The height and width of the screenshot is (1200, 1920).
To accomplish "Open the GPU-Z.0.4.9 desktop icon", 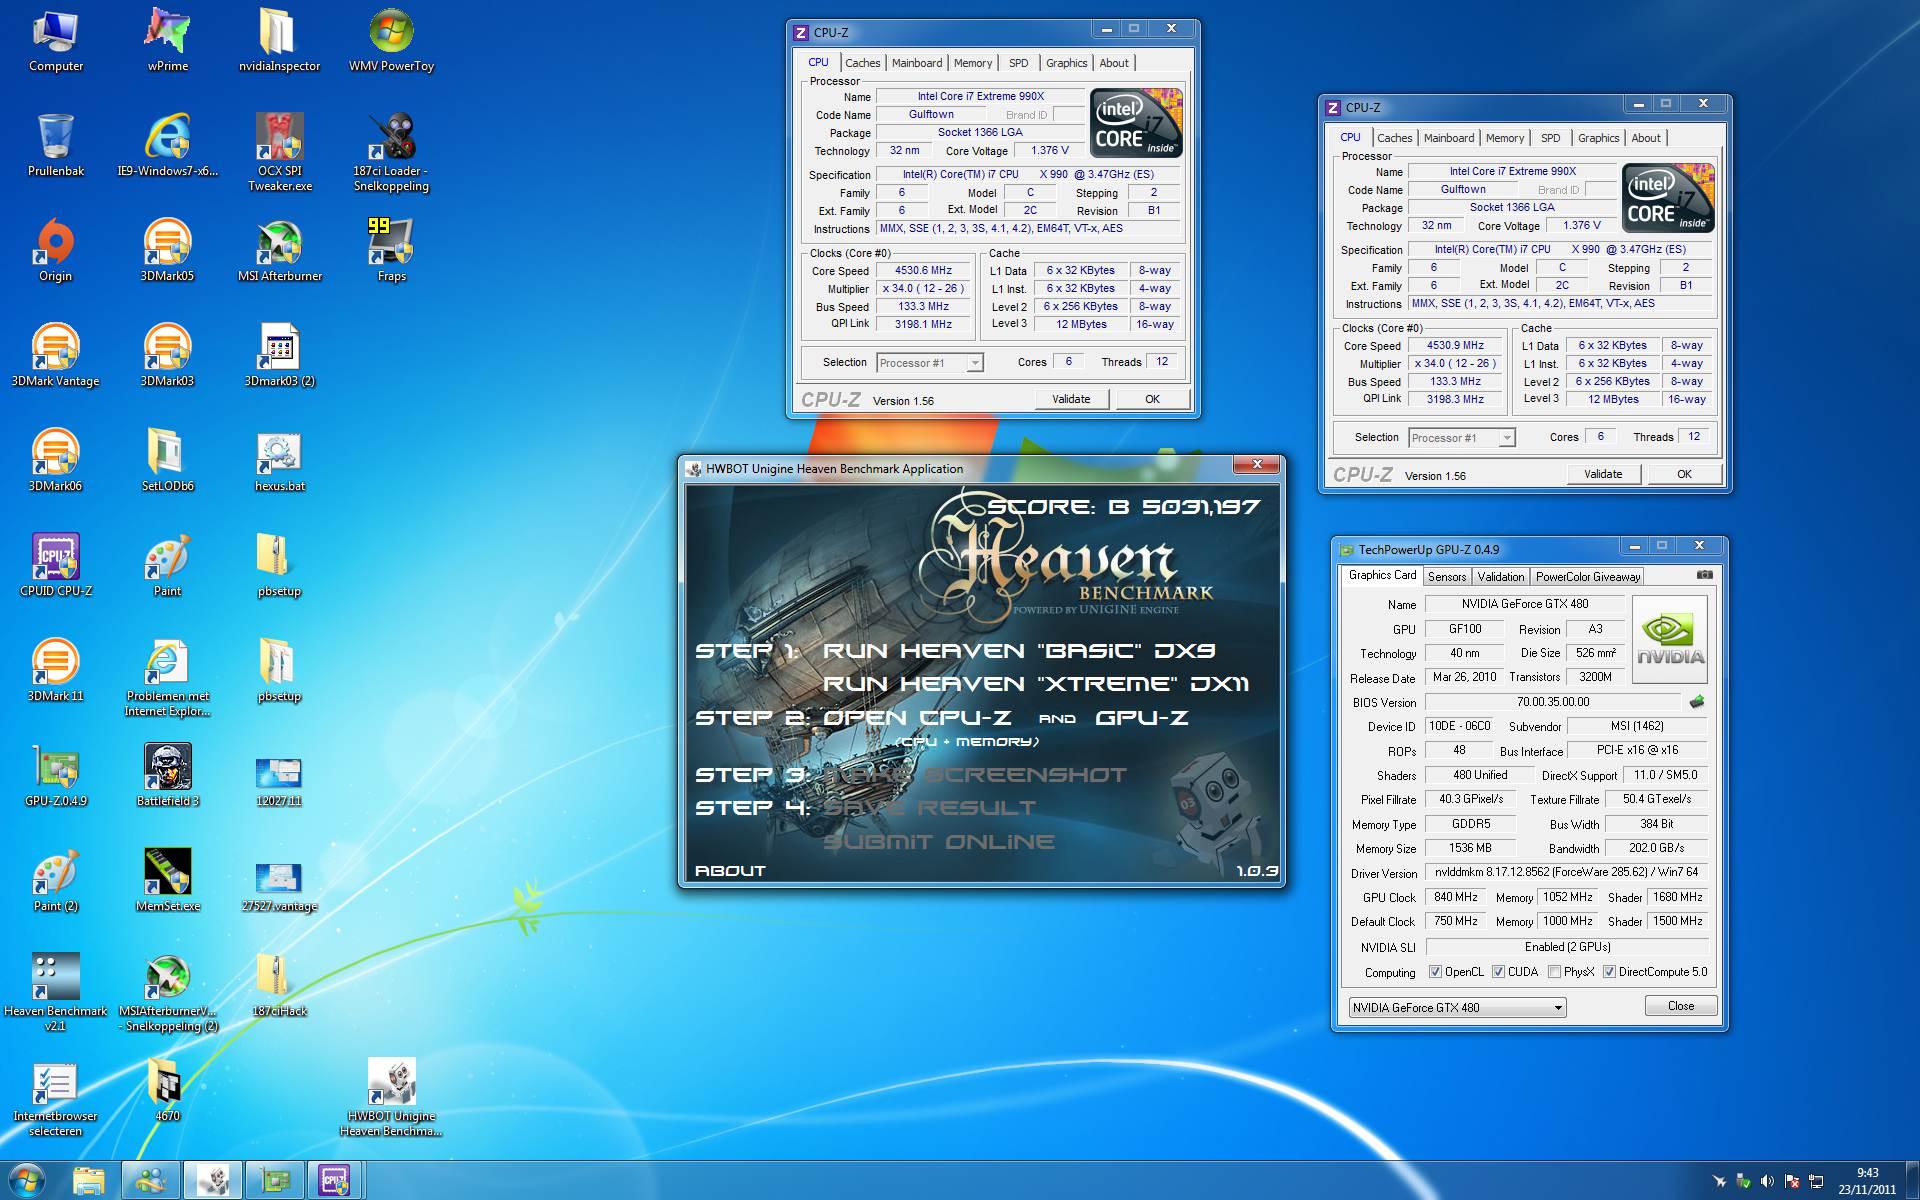I will tap(56, 775).
